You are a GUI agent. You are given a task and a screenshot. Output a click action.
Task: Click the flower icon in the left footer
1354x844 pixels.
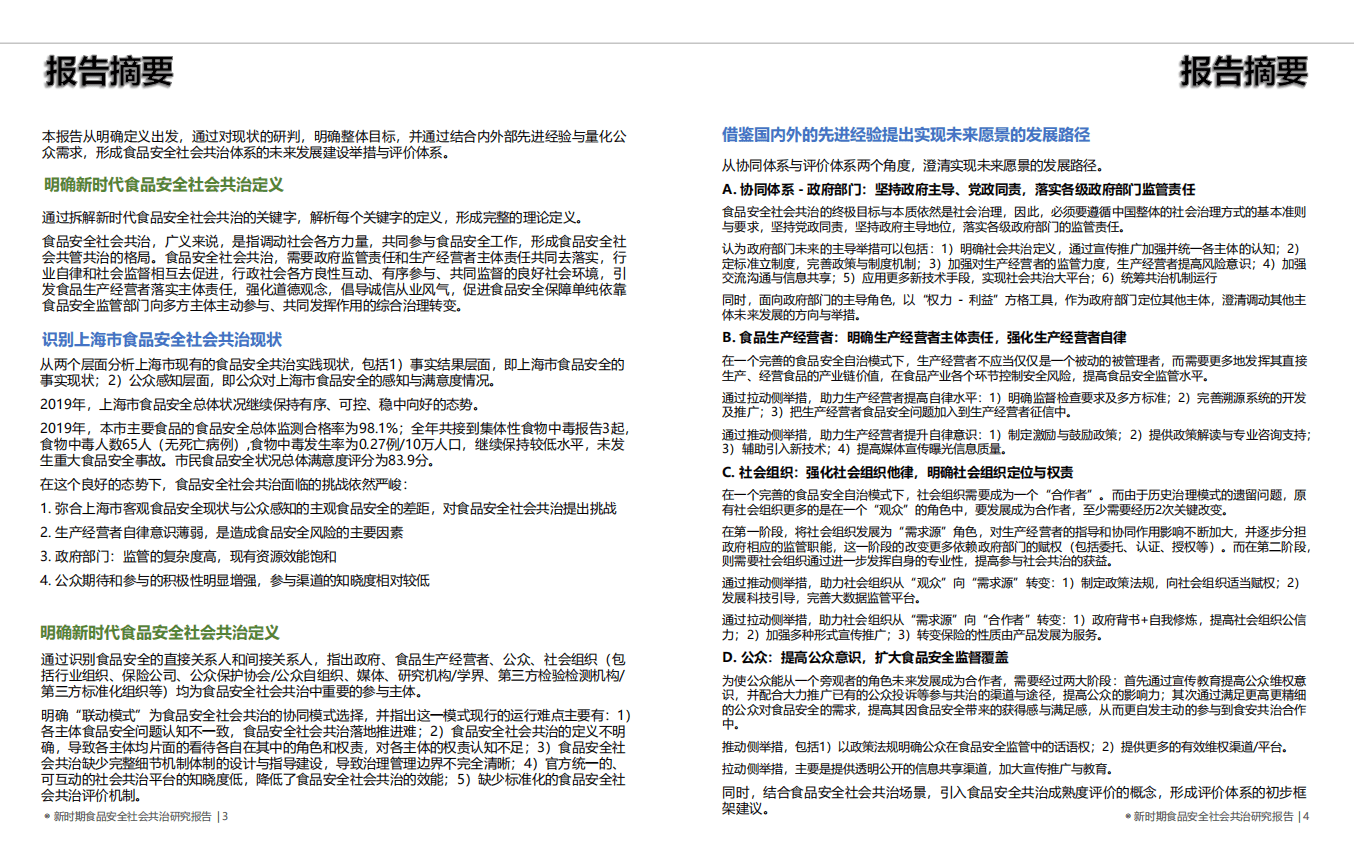click(47, 817)
